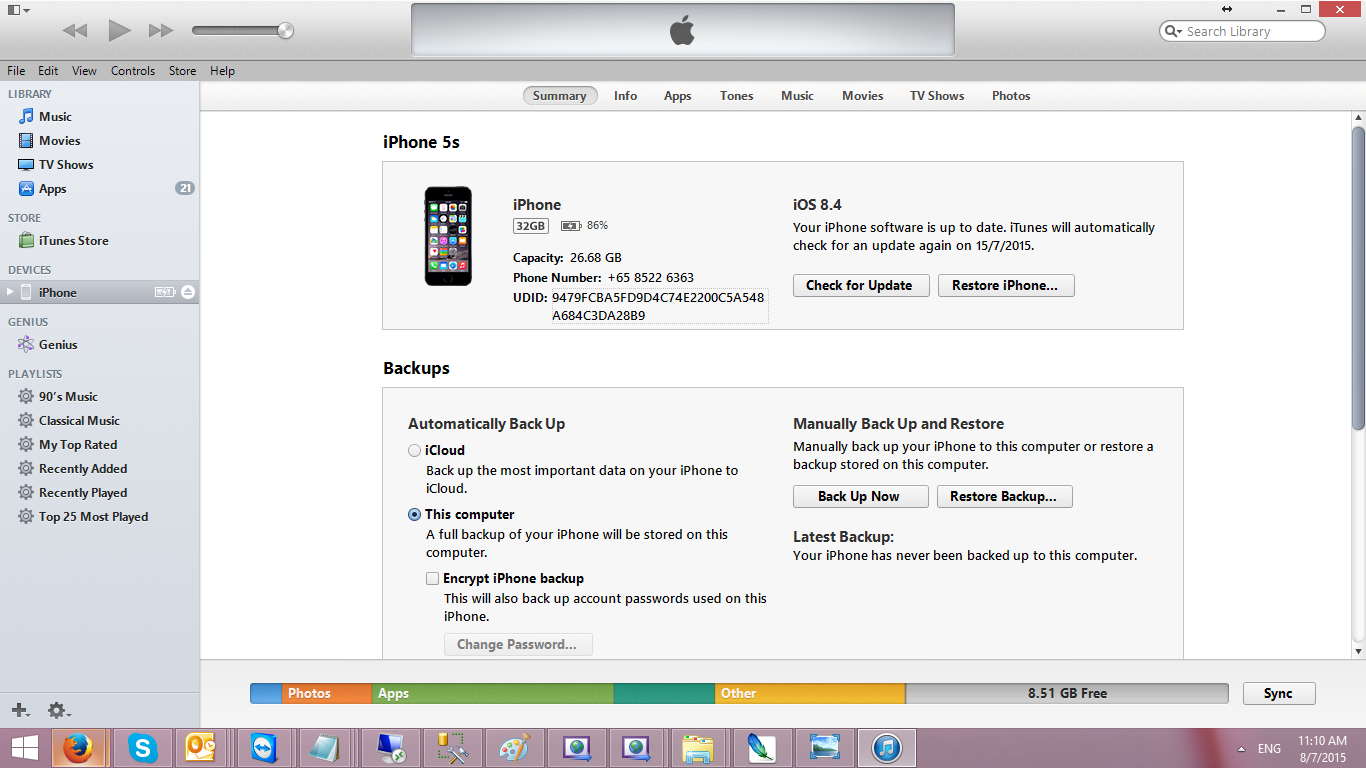Open TeamViewer from the taskbar

click(265, 748)
